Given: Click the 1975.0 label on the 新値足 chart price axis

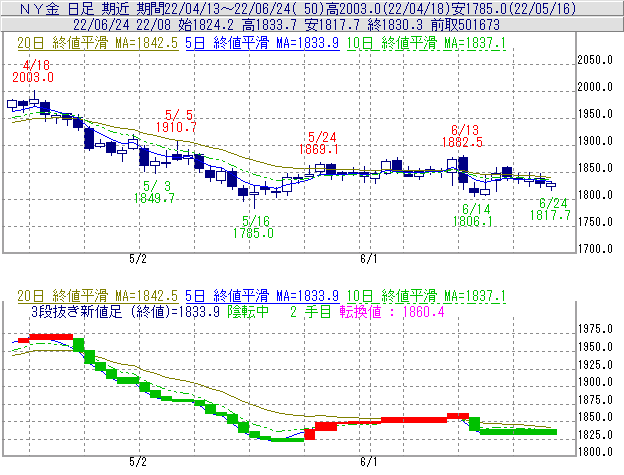Looking at the screenshot, I should (x=595, y=329).
